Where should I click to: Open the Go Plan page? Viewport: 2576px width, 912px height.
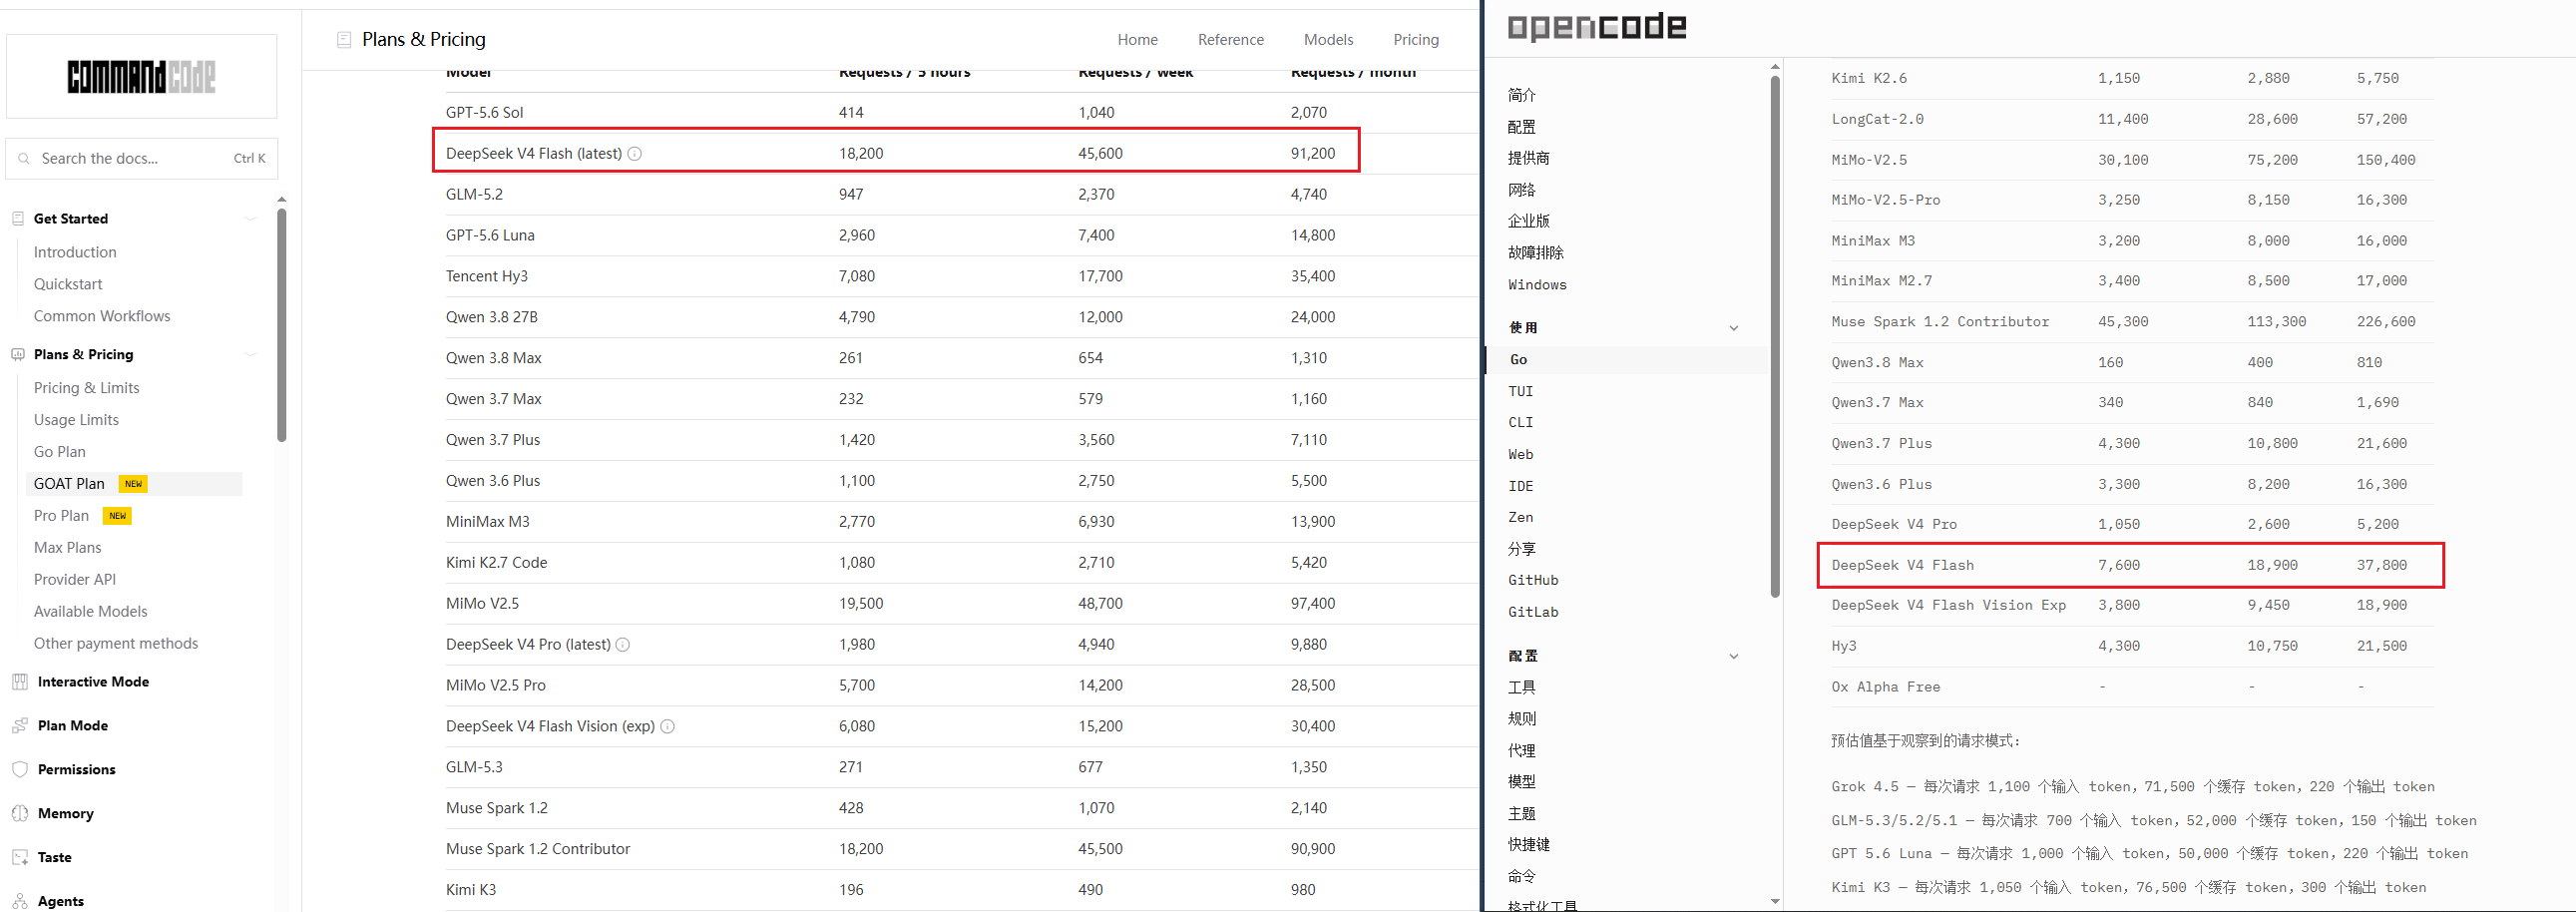click(60, 452)
